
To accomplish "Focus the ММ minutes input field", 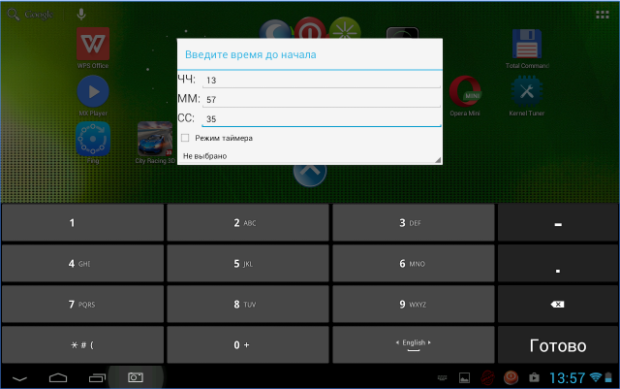I will pyautogui.click(x=321, y=100).
